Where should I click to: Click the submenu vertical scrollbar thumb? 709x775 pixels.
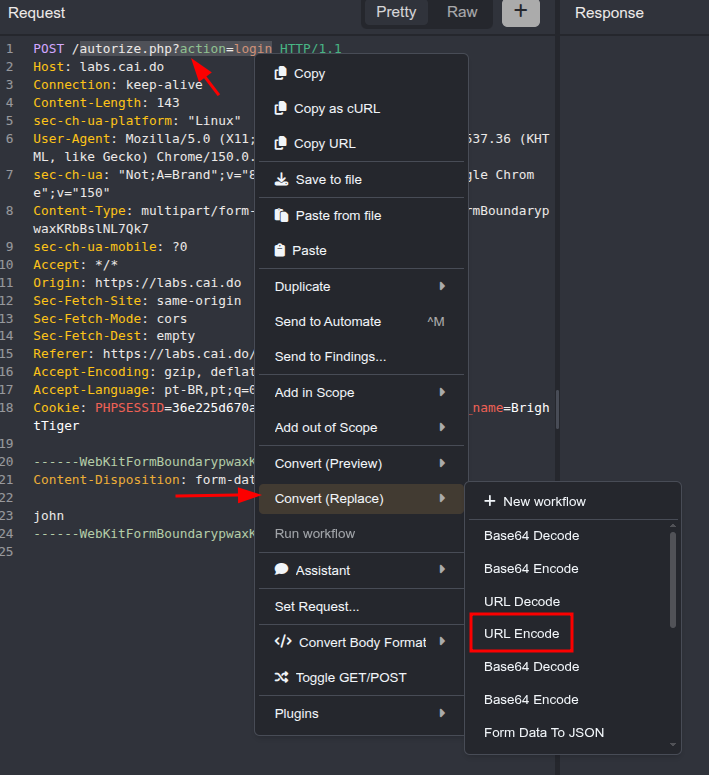(x=673, y=580)
